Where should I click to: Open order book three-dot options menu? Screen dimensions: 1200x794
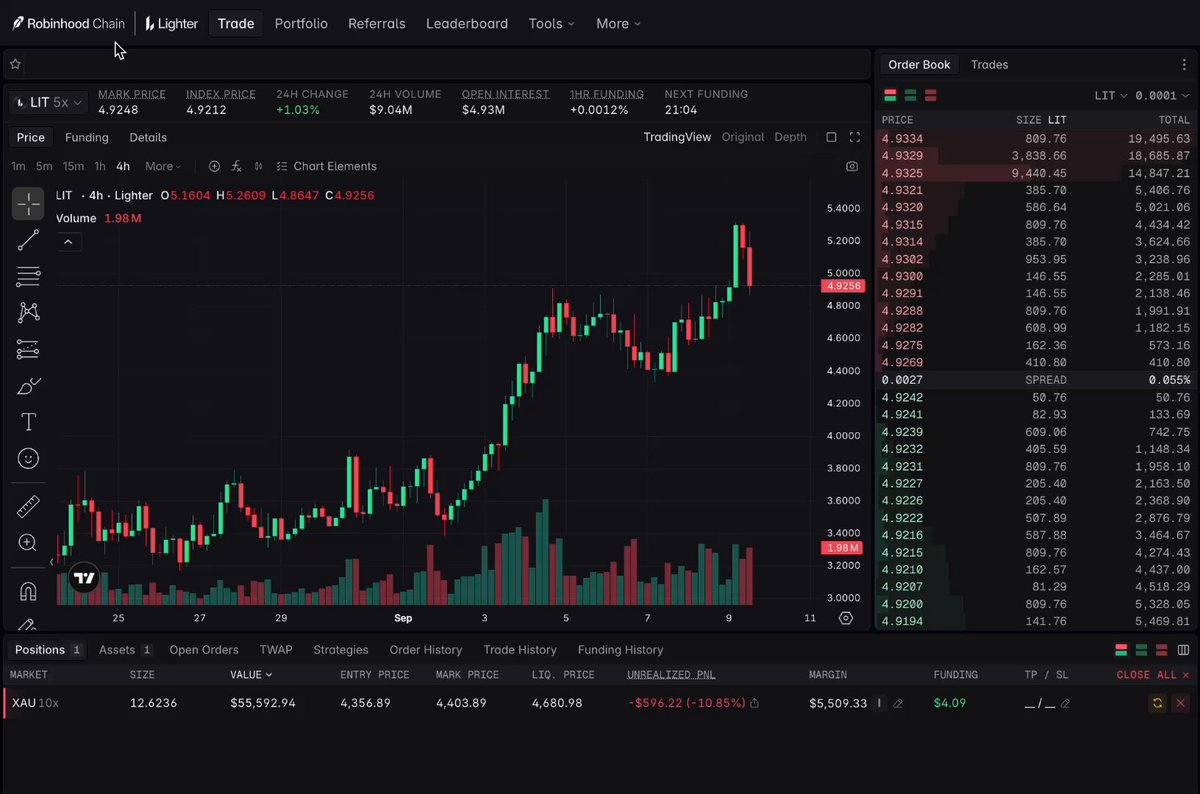(x=1185, y=65)
